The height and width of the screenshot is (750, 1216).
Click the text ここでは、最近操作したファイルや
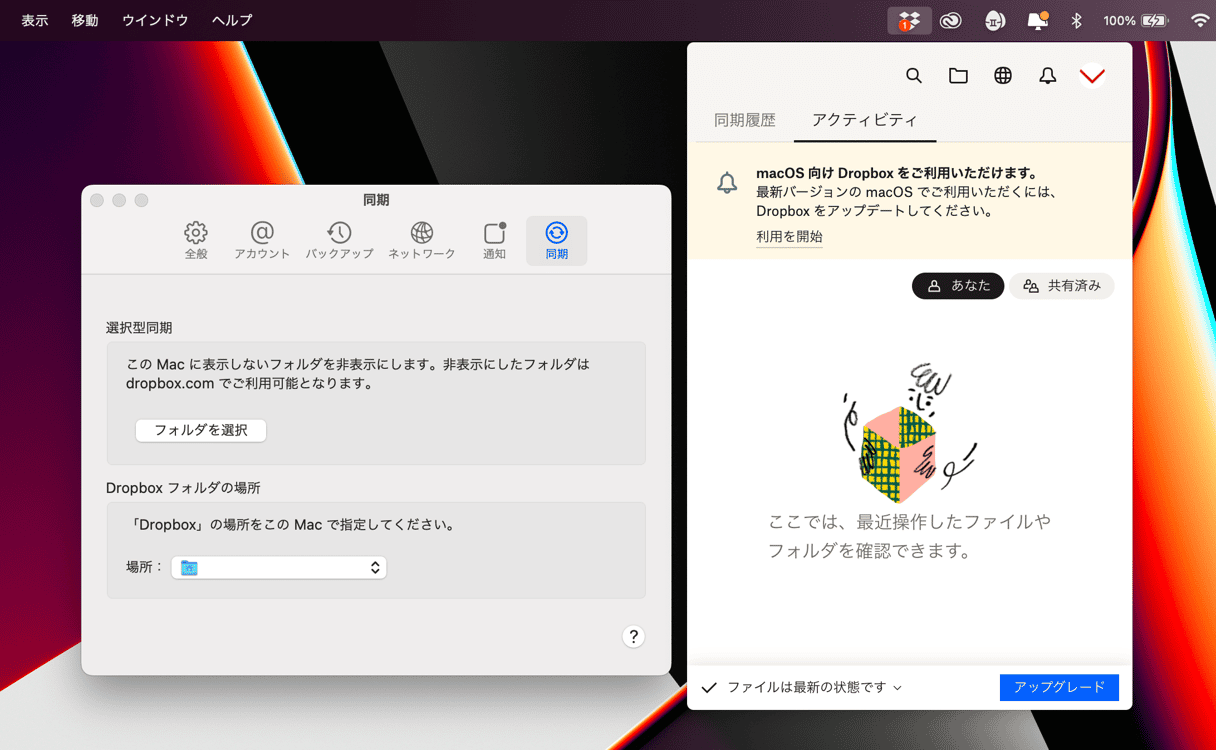pyautogui.click(x=909, y=522)
